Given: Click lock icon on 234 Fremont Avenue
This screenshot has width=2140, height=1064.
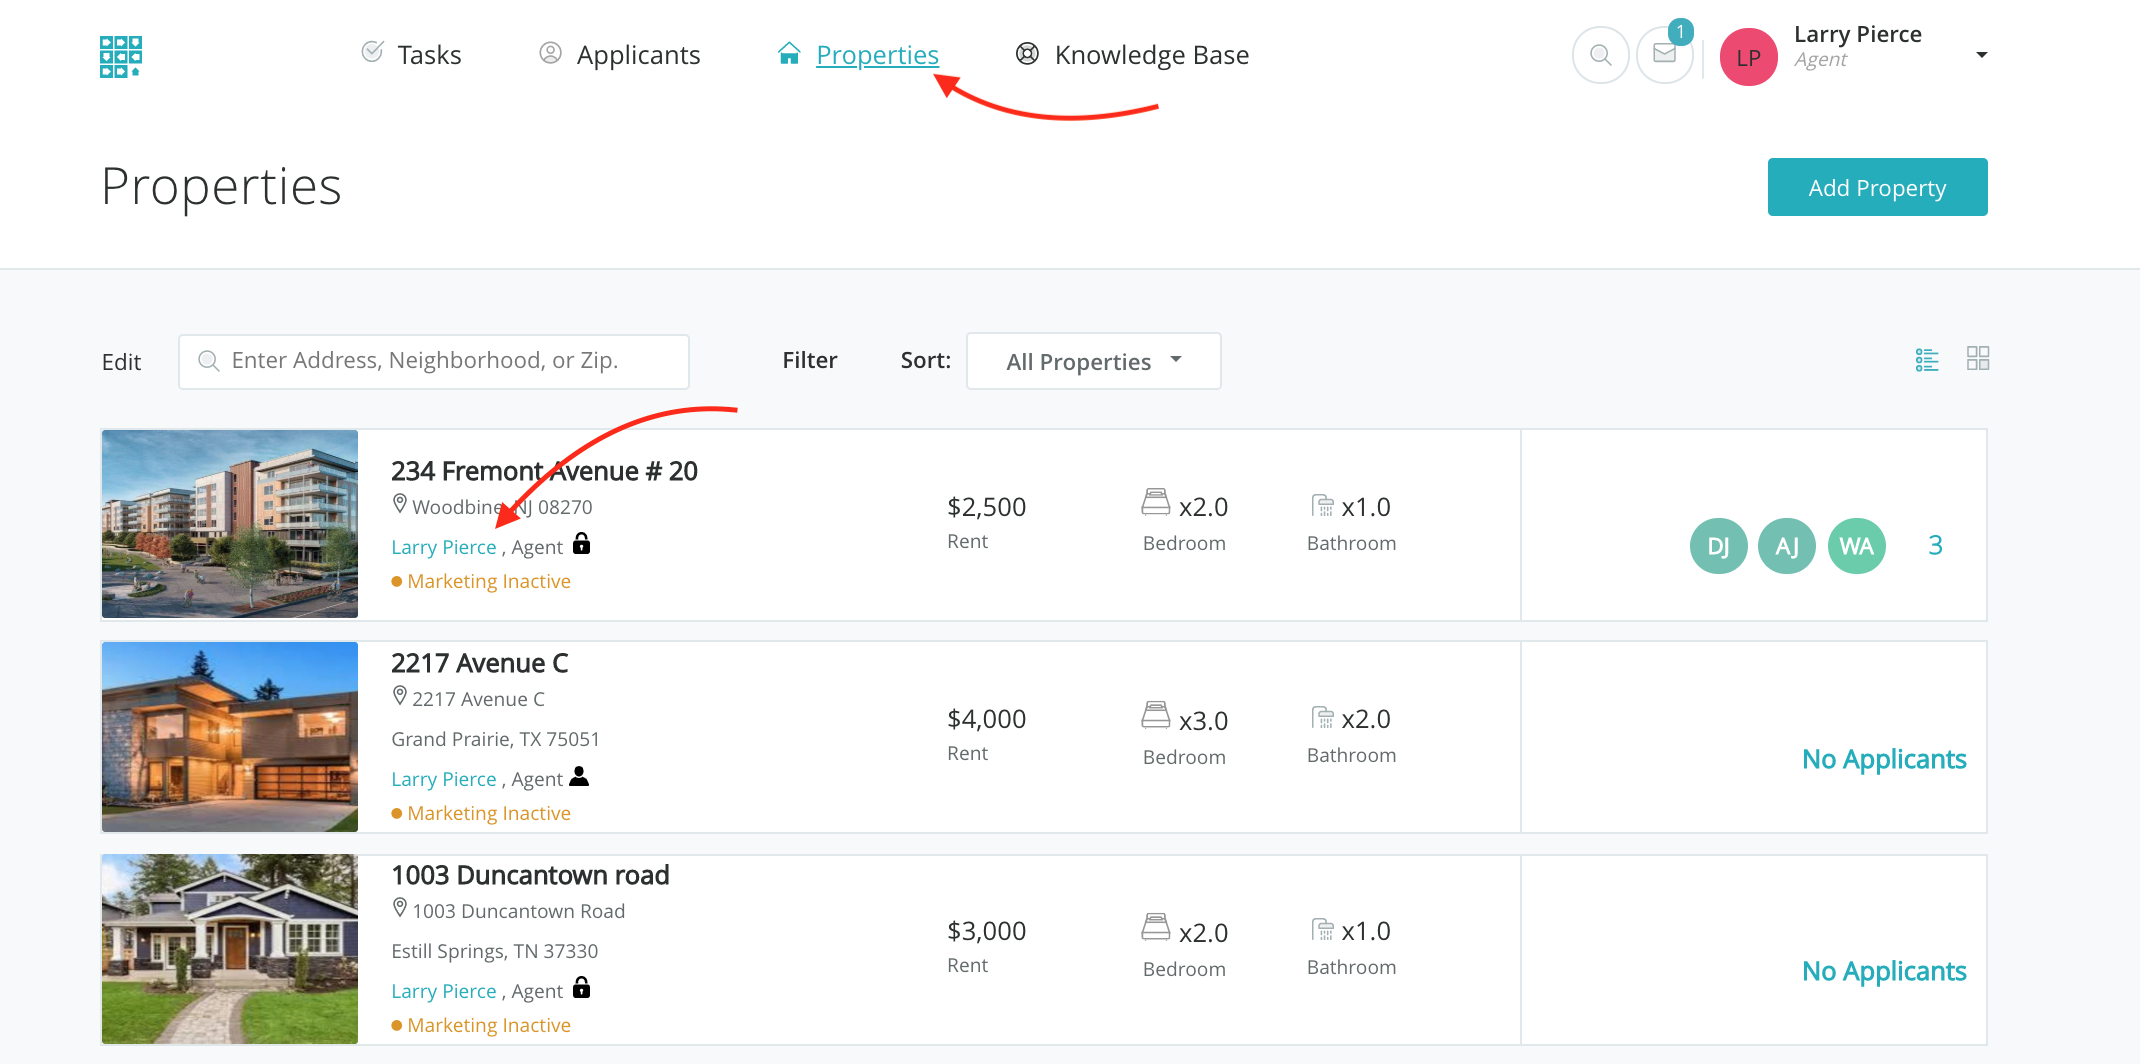Looking at the screenshot, I should pyautogui.click(x=581, y=544).
